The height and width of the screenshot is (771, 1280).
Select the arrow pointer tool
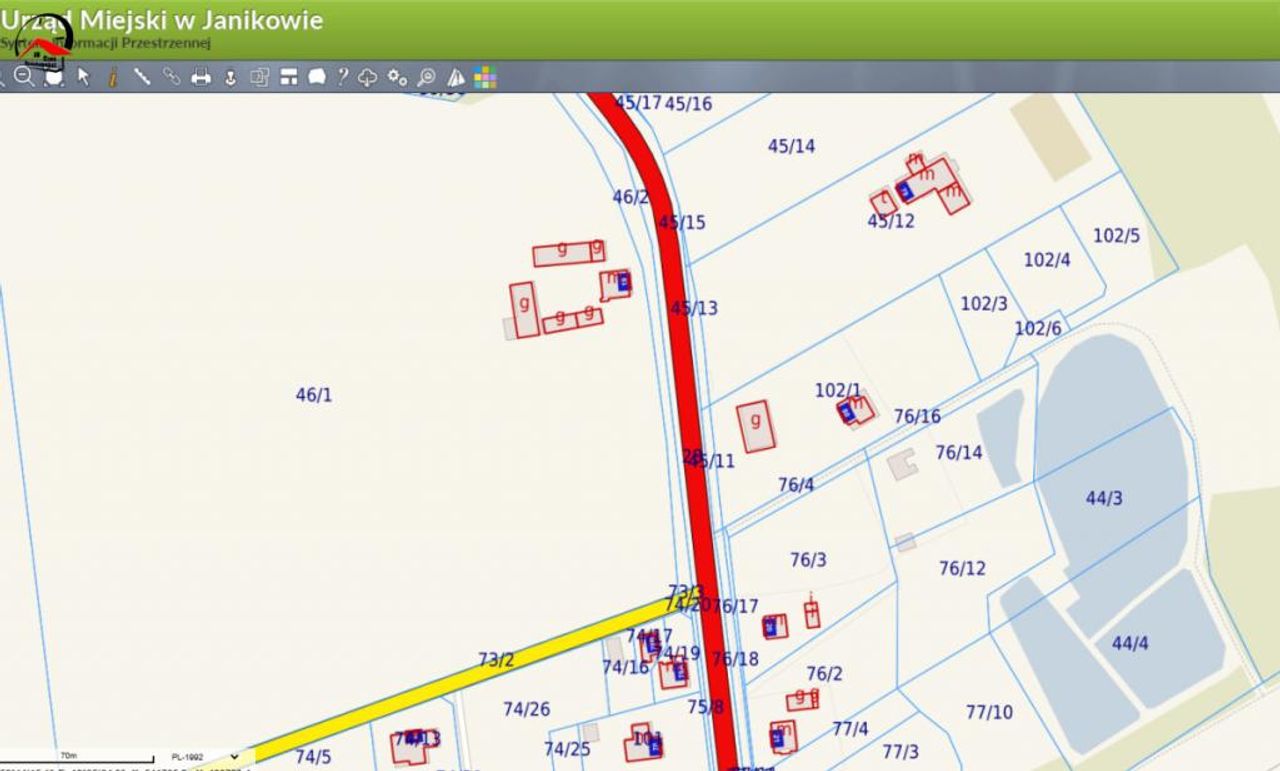84,77
